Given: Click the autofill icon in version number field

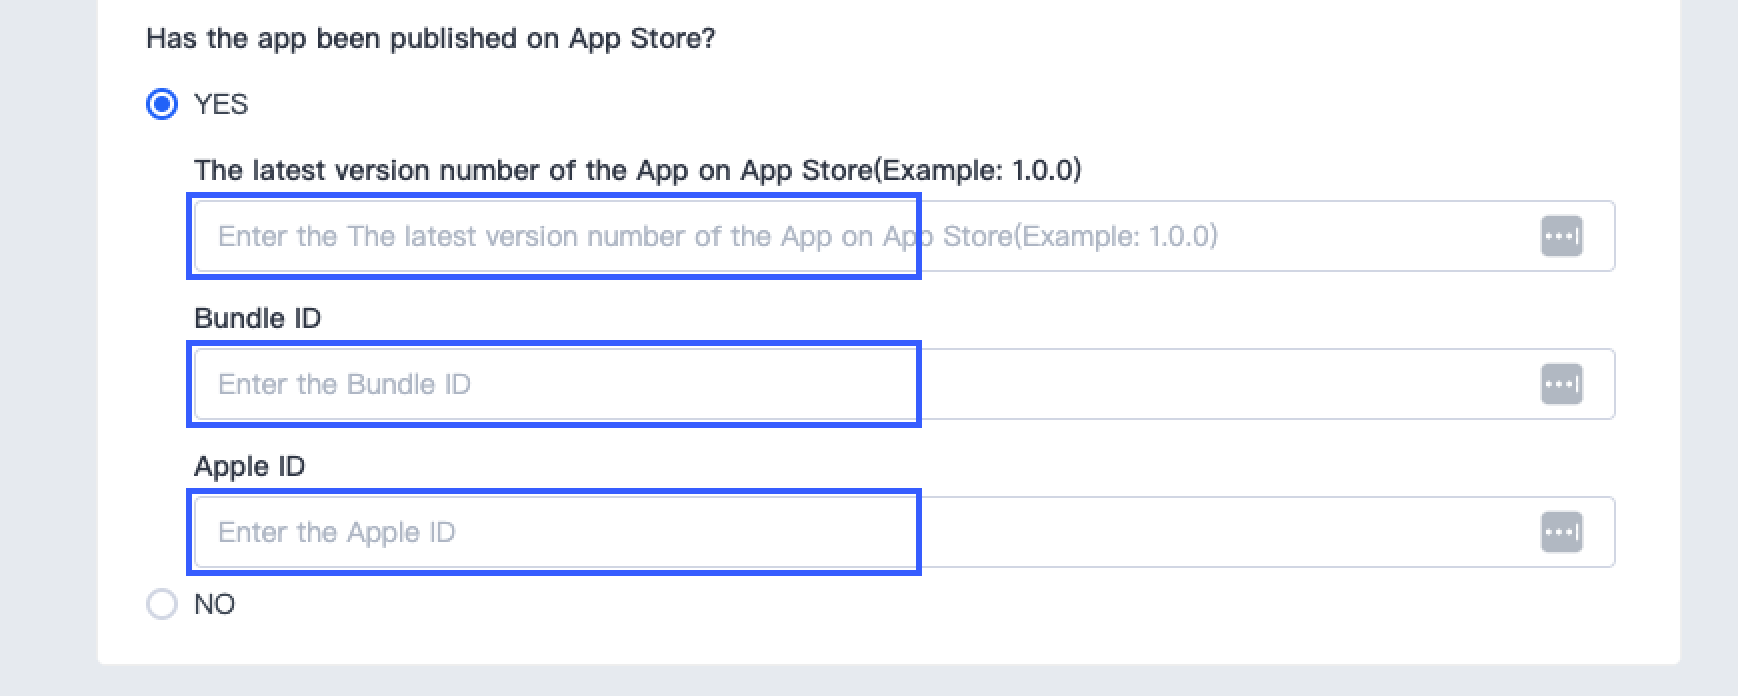Looking at the screenshot, I should 1561,237.
